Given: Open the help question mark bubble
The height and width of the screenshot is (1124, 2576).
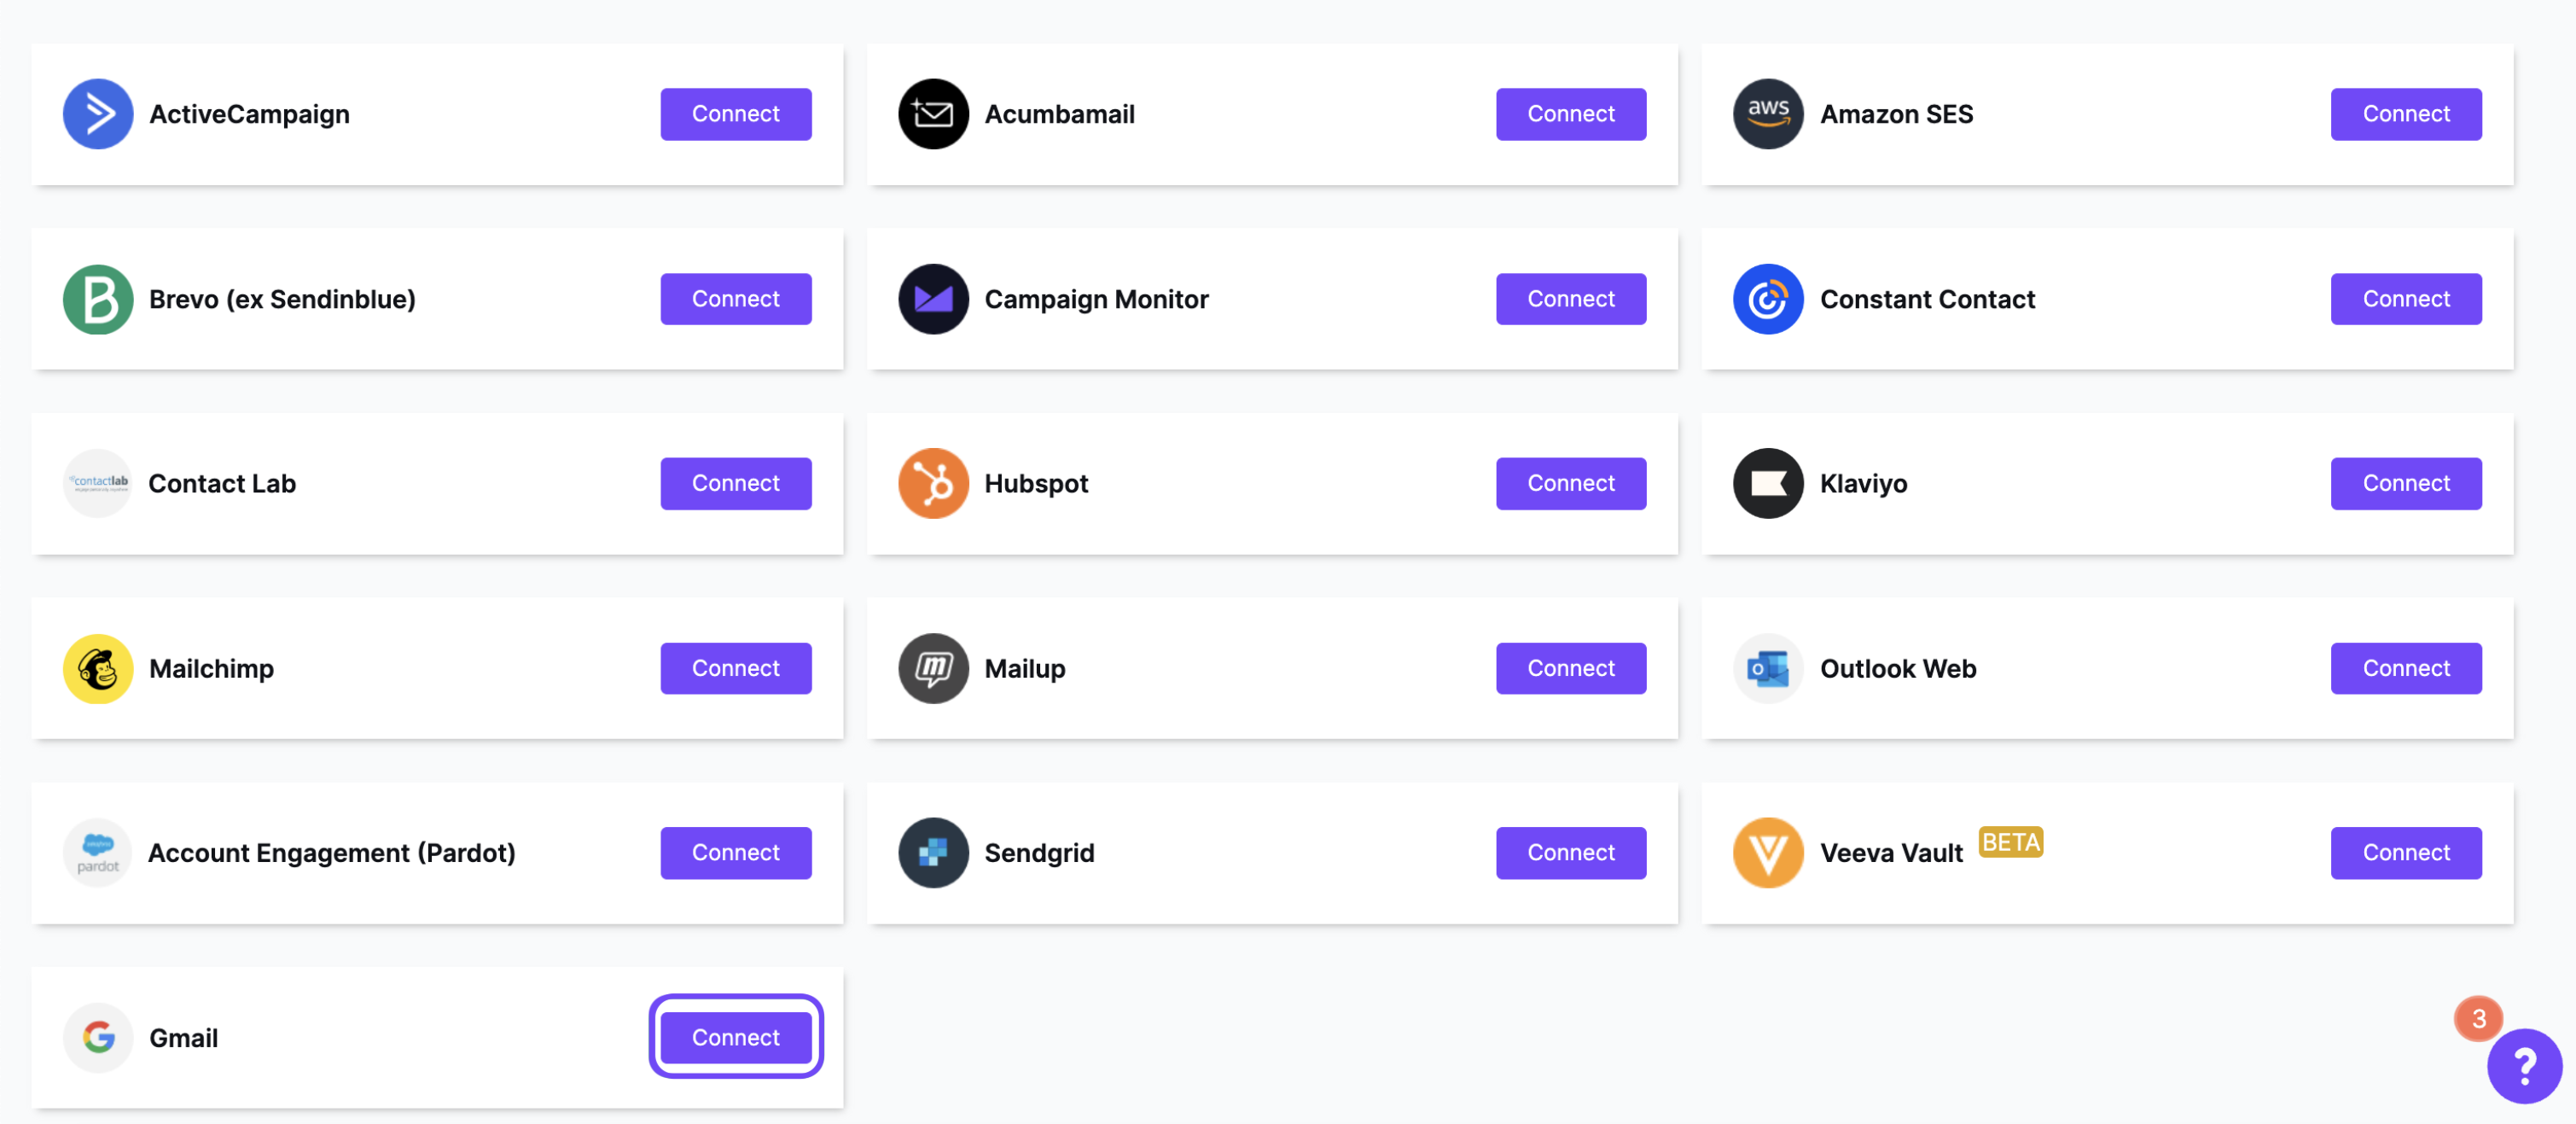Looking at the screenshot, I should pyautogui.click(x=2524, y=1066).
